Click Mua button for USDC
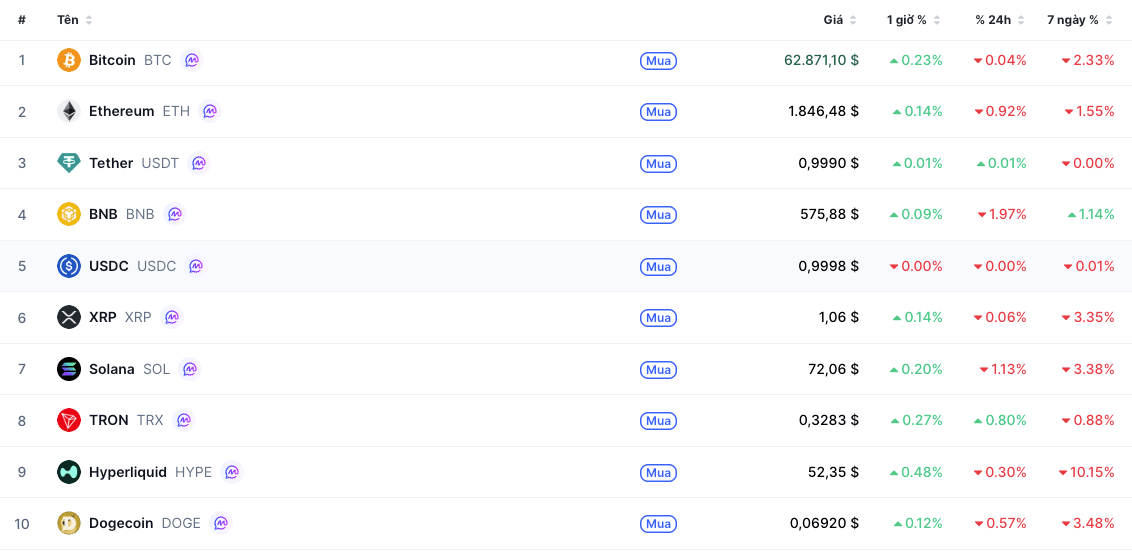1132x551 pixels. point(658,266)
